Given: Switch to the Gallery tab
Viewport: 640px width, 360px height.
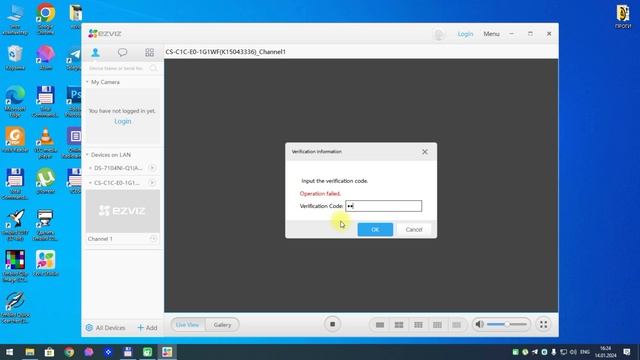Looking at the screenshot, I should pos(222,325).
